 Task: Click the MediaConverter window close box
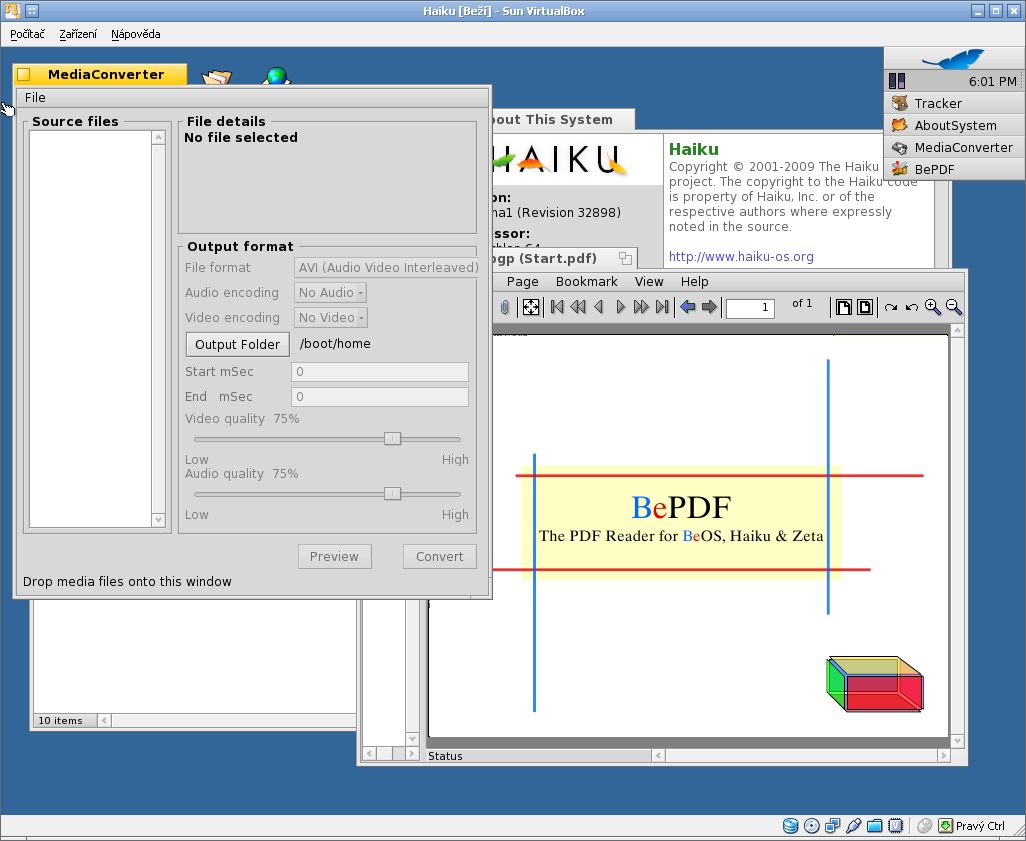[x=24, y=75]
